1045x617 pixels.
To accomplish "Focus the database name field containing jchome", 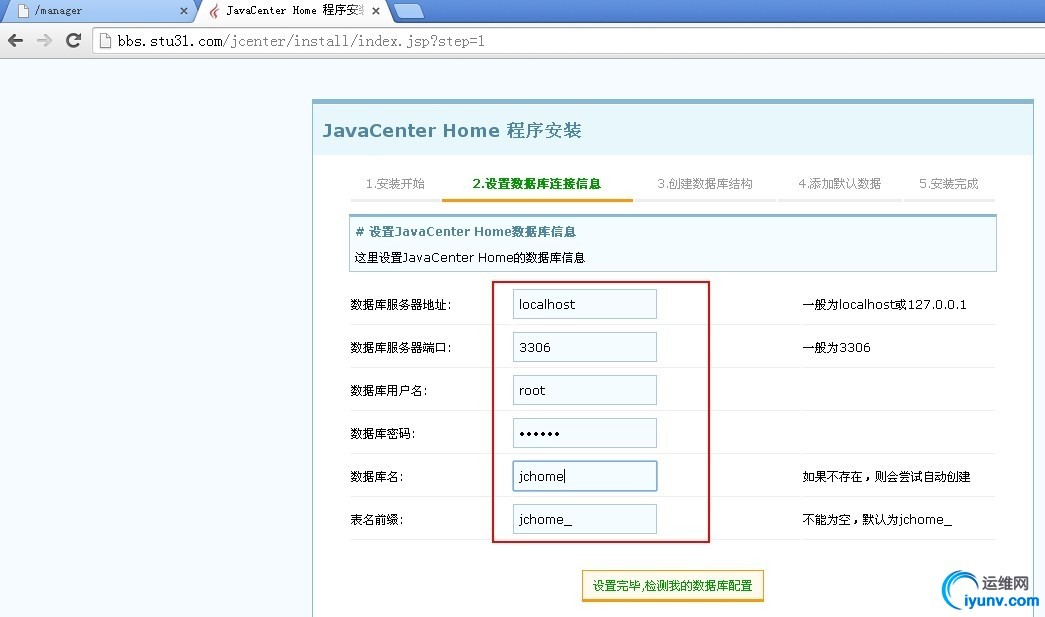I will [584, 476].
